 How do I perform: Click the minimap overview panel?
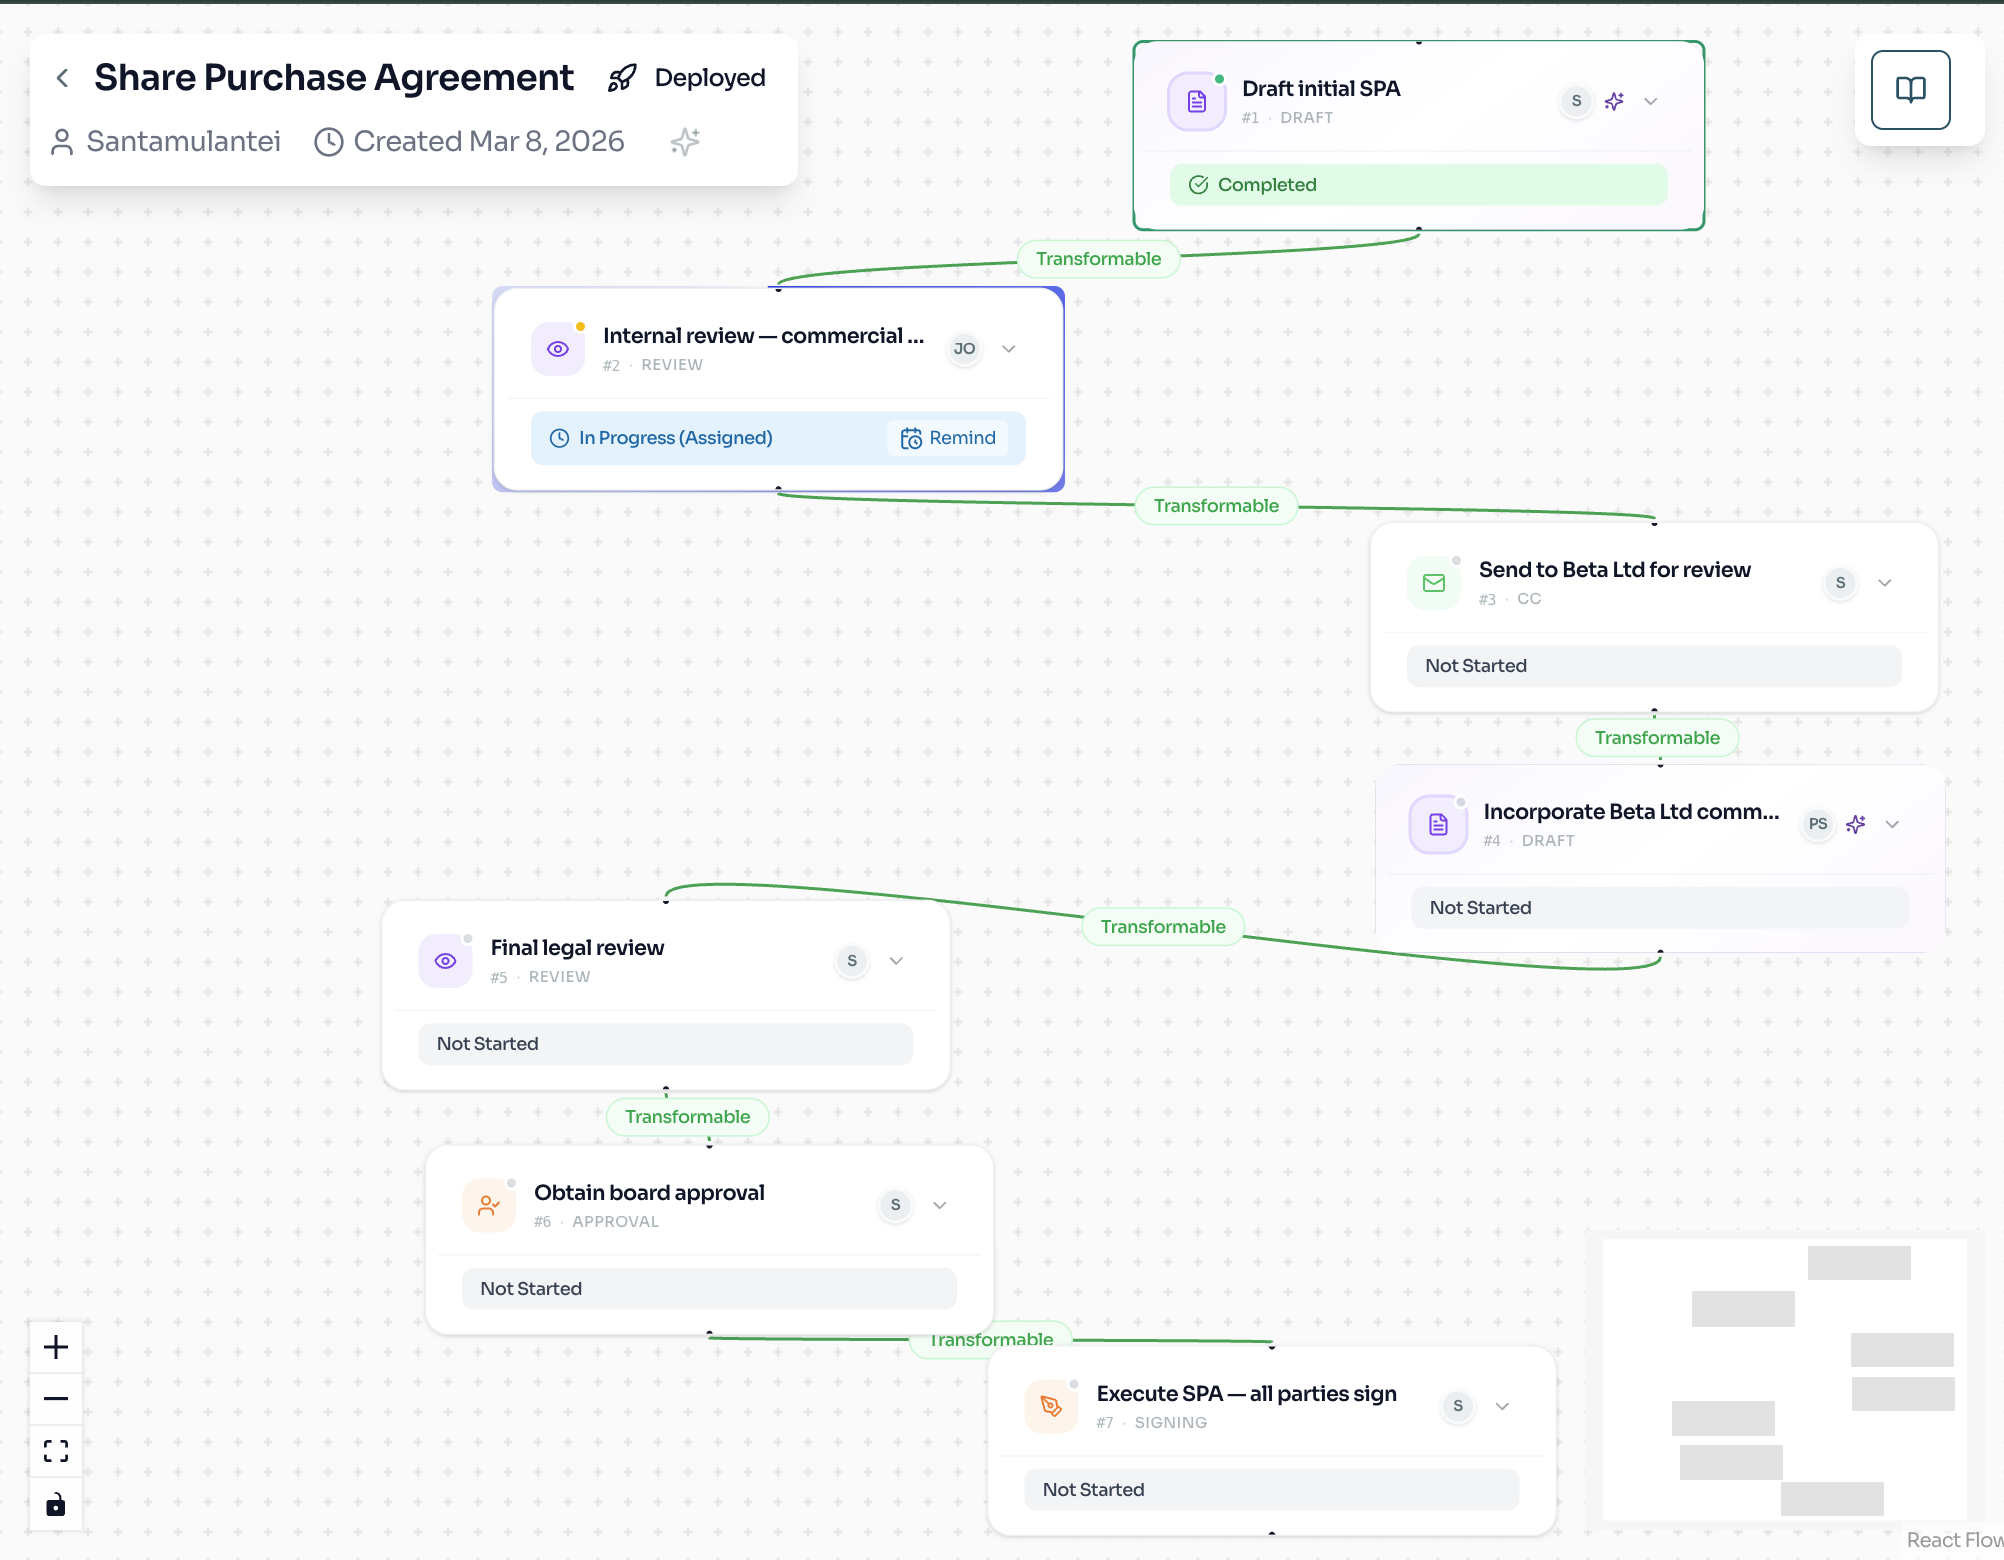pos(1784,1380)
